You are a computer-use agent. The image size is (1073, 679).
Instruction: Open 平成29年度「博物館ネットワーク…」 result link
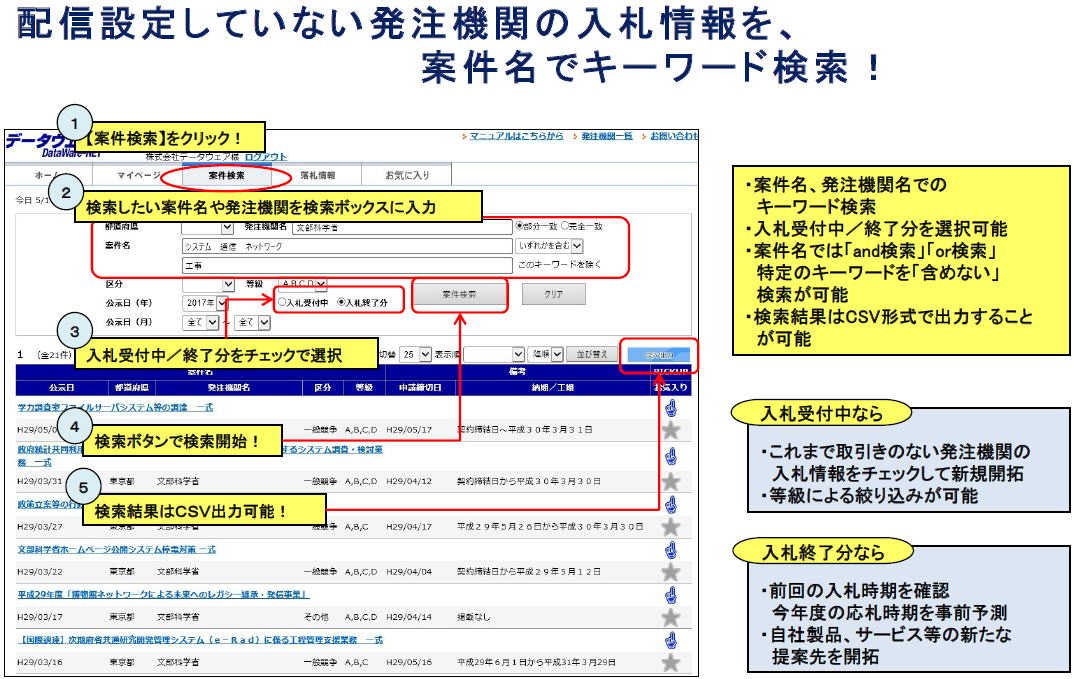pos(163,594)
